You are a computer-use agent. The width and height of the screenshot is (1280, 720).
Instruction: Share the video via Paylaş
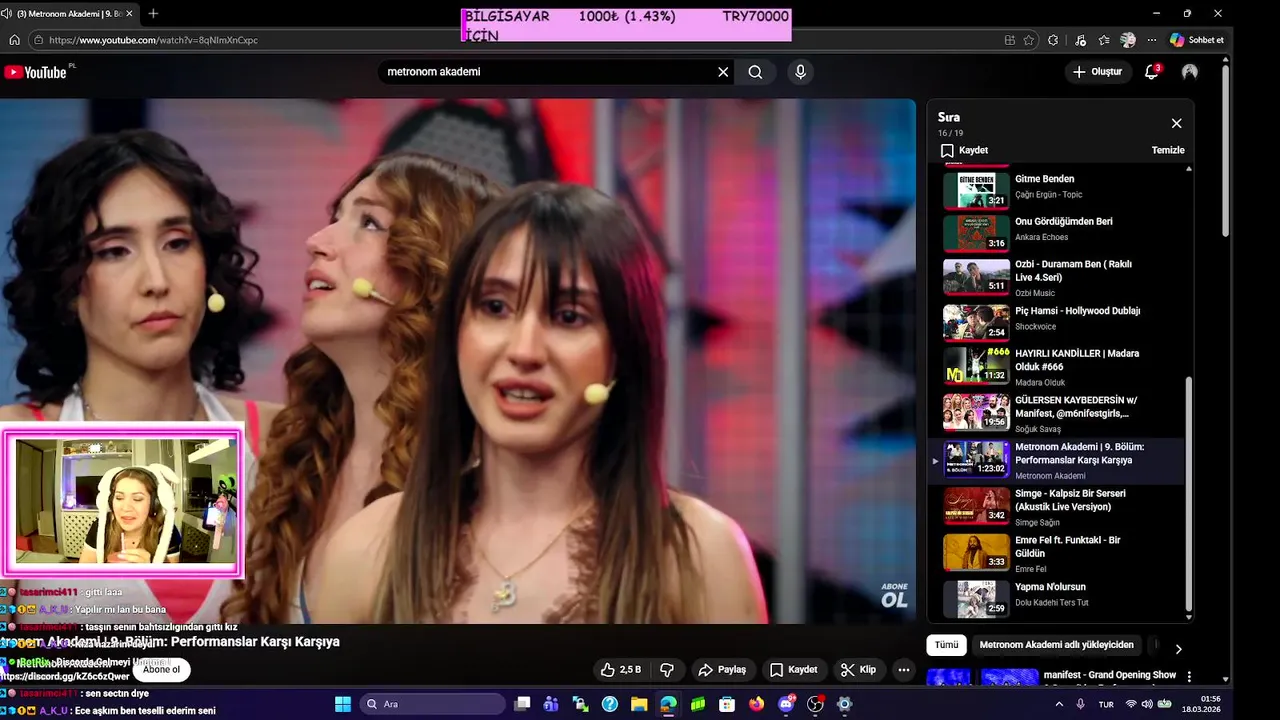722,670
